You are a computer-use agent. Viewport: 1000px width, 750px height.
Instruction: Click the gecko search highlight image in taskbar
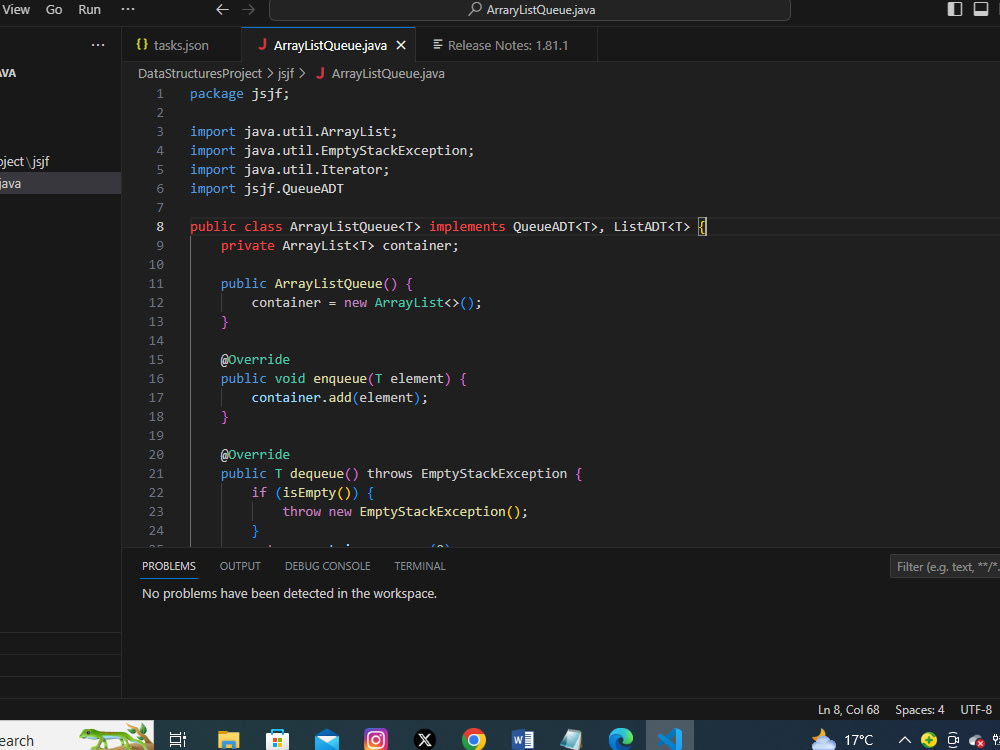click(116, 736)
